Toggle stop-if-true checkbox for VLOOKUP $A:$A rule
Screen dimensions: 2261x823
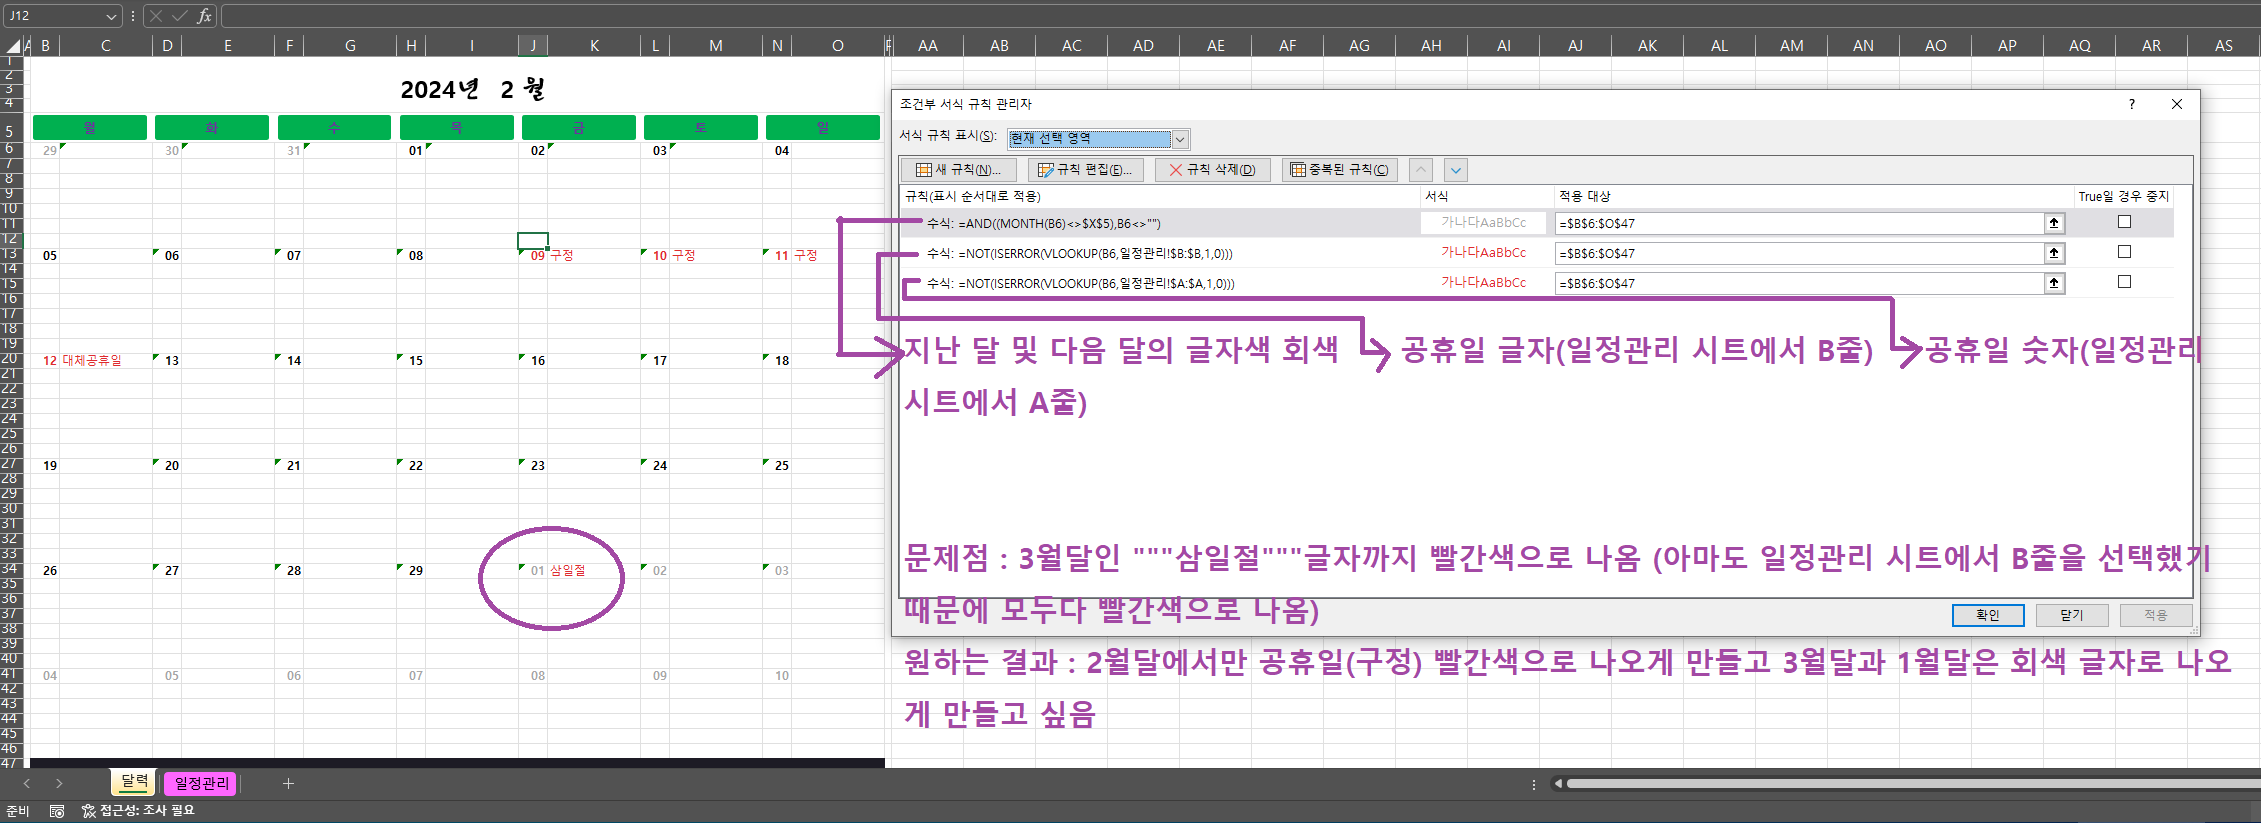[2124, 282]
